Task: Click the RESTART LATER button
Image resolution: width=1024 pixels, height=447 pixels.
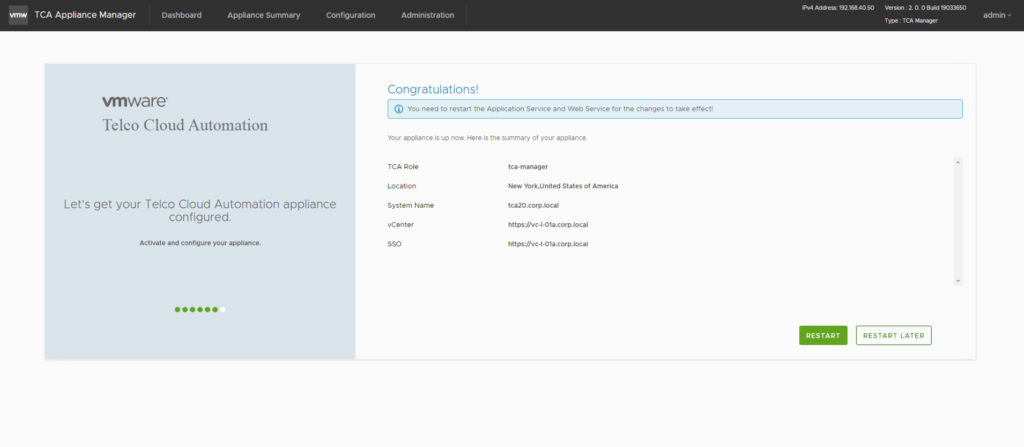Action: click(893, 335)
